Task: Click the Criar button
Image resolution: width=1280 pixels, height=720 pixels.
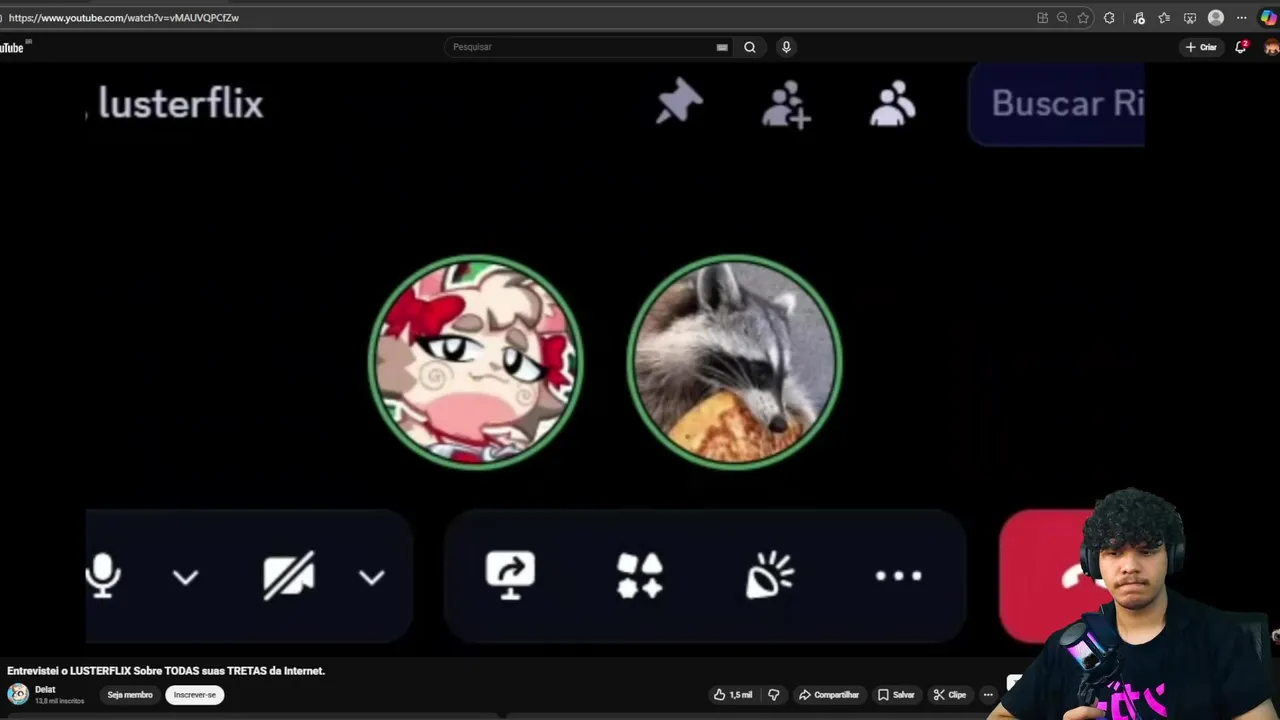Action: pos(1201,47)
